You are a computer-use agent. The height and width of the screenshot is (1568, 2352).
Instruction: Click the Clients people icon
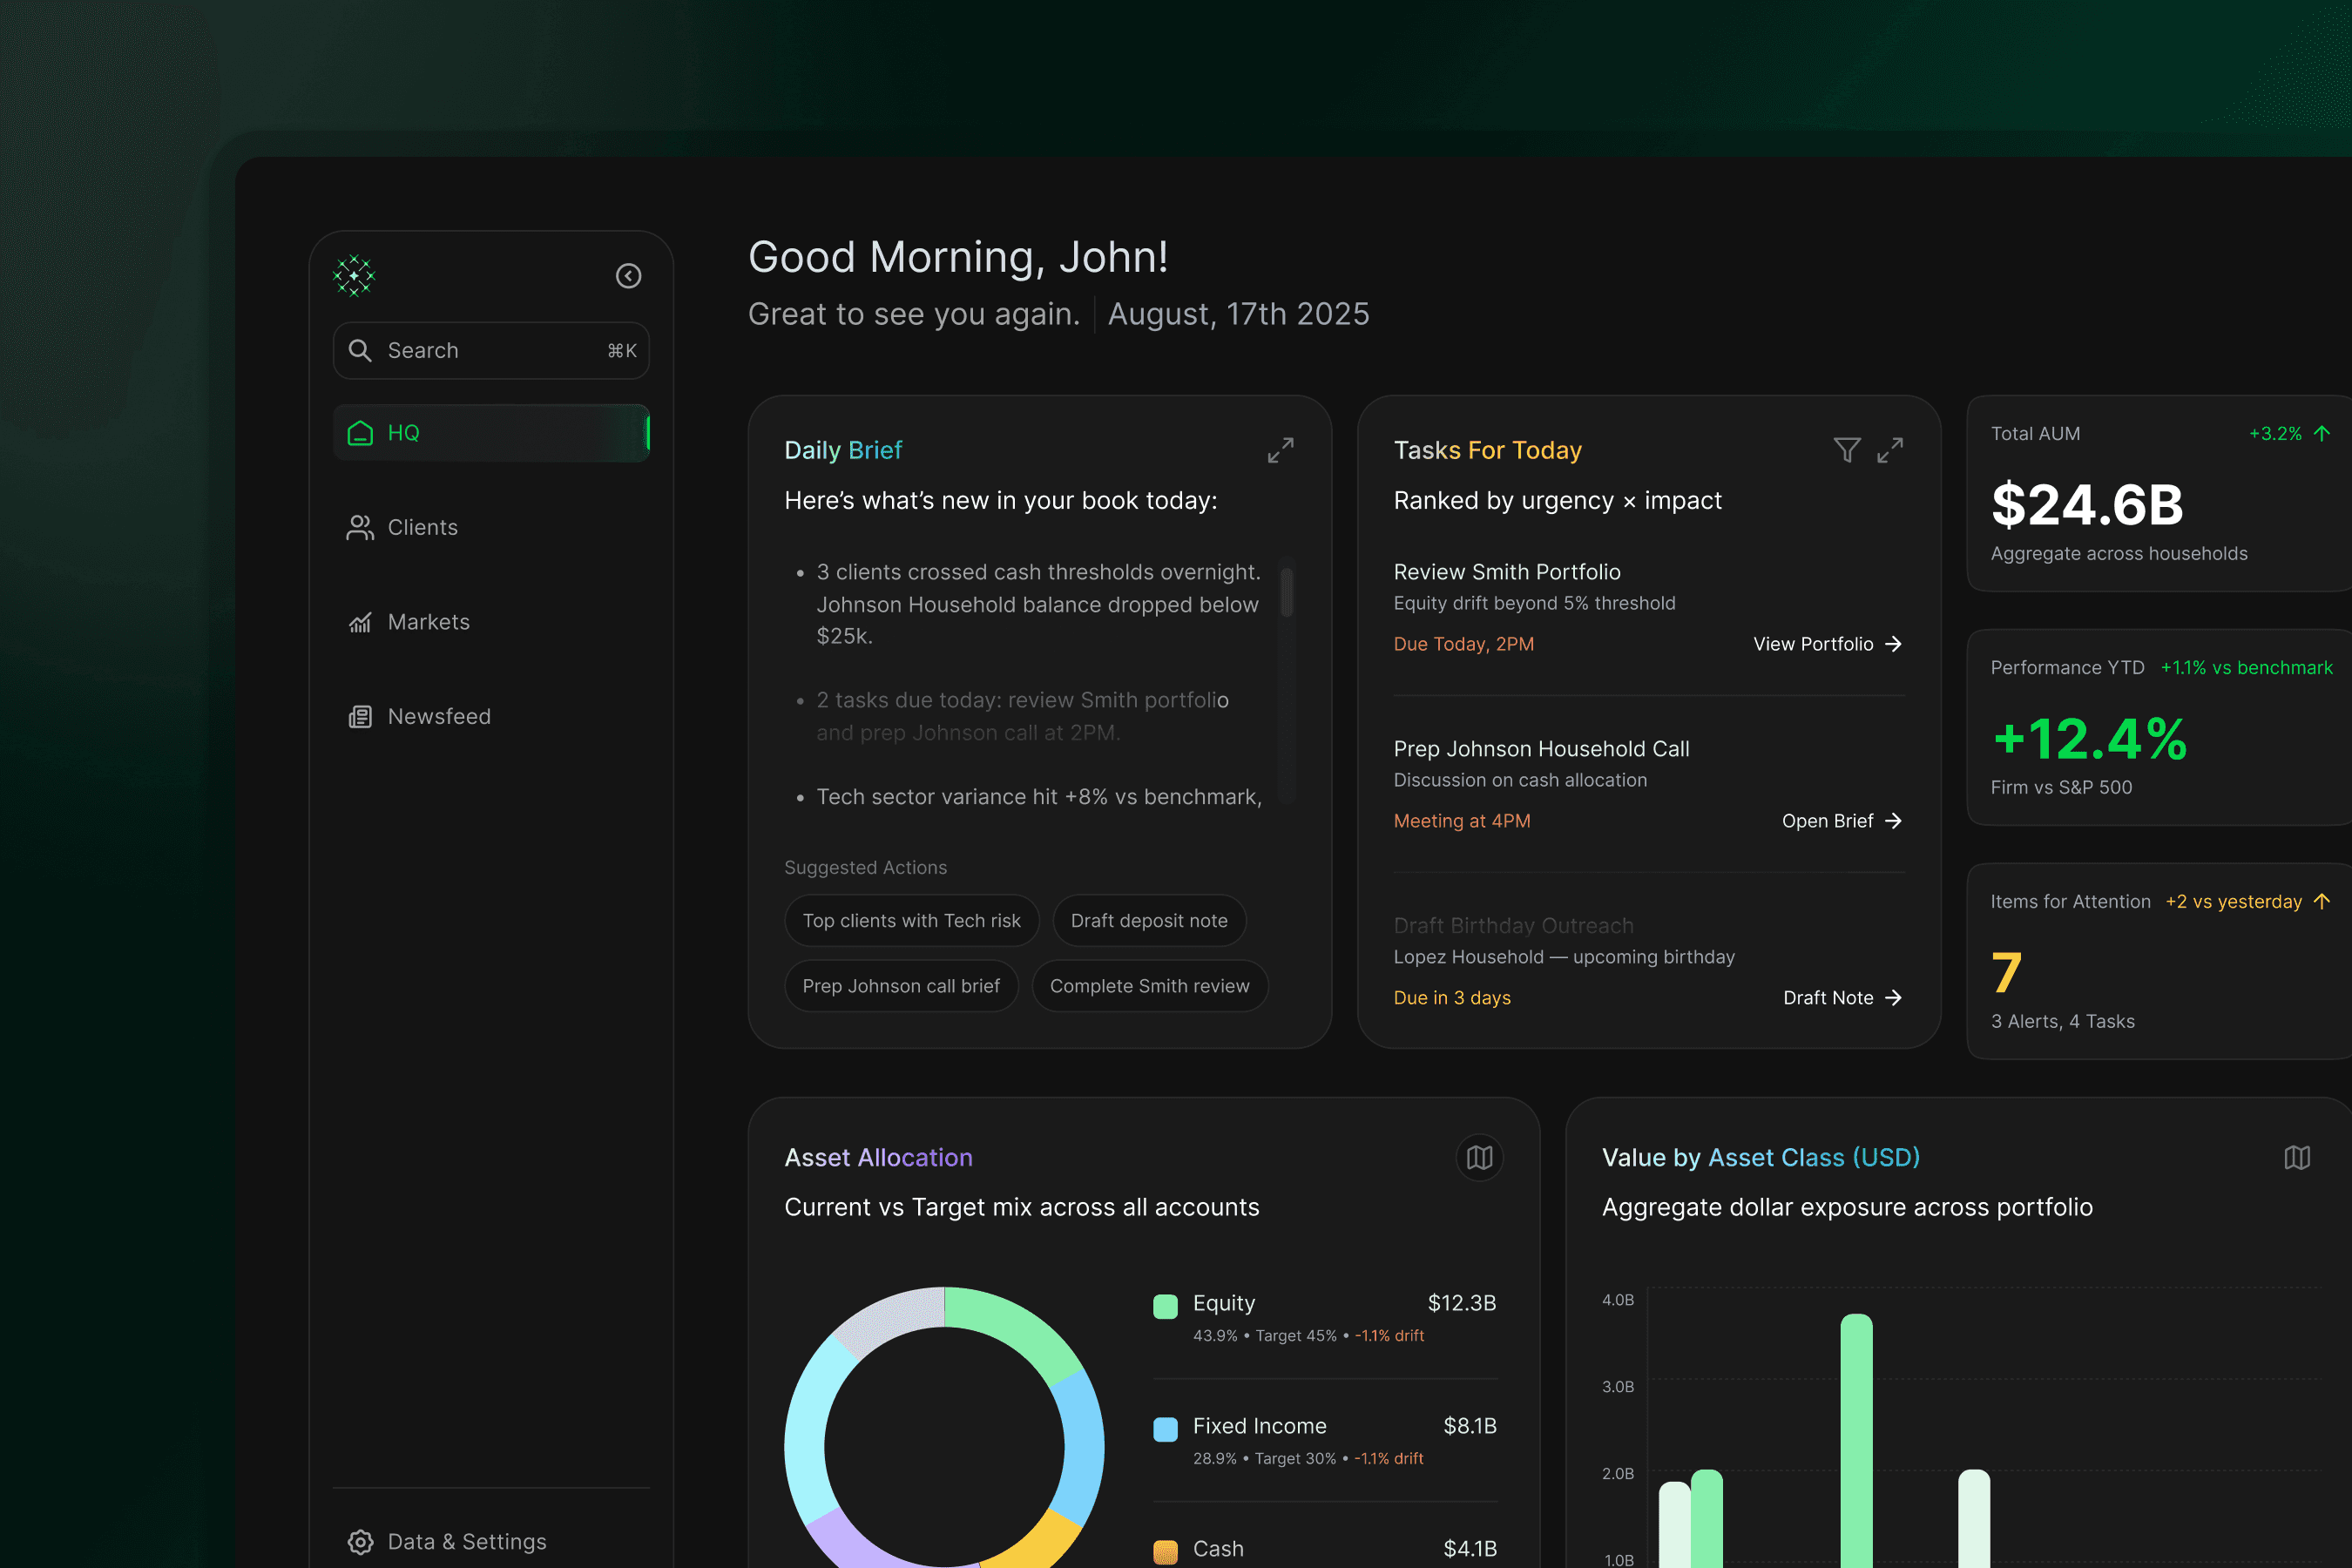click(x=360, y=528)
